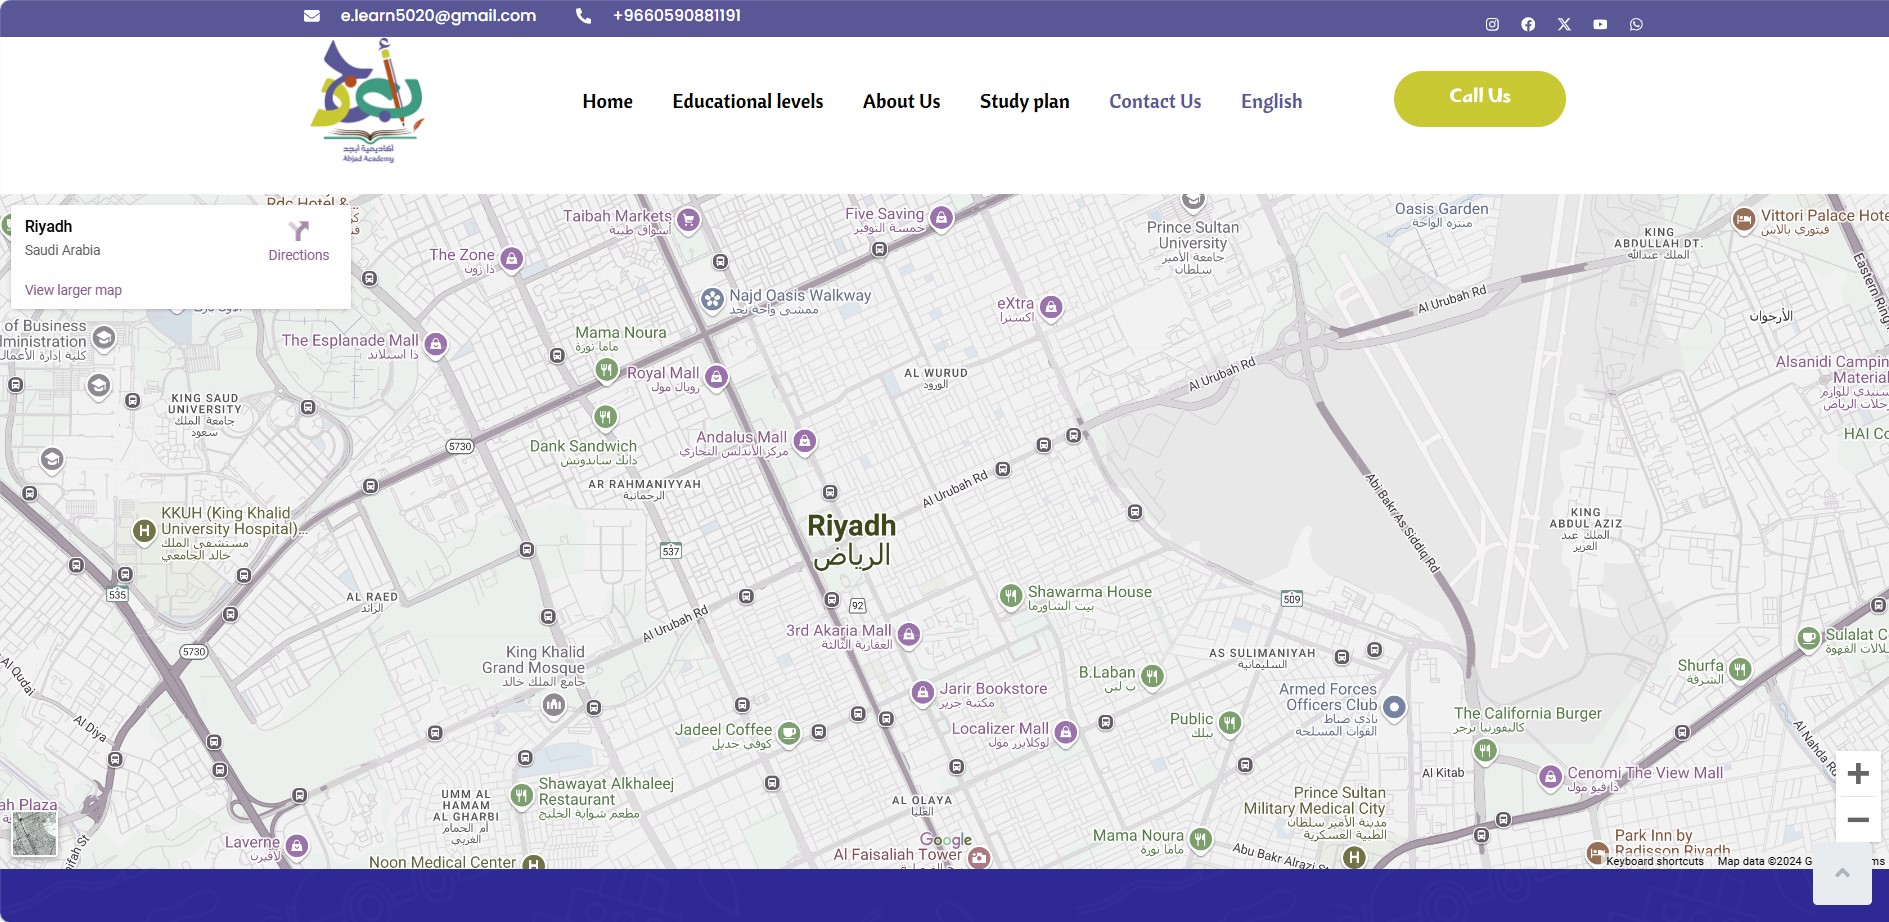This screenshot has height=922, width=1889.
Task: Select the Five Saving shopping pin
Action: click(x=941, y=217)
